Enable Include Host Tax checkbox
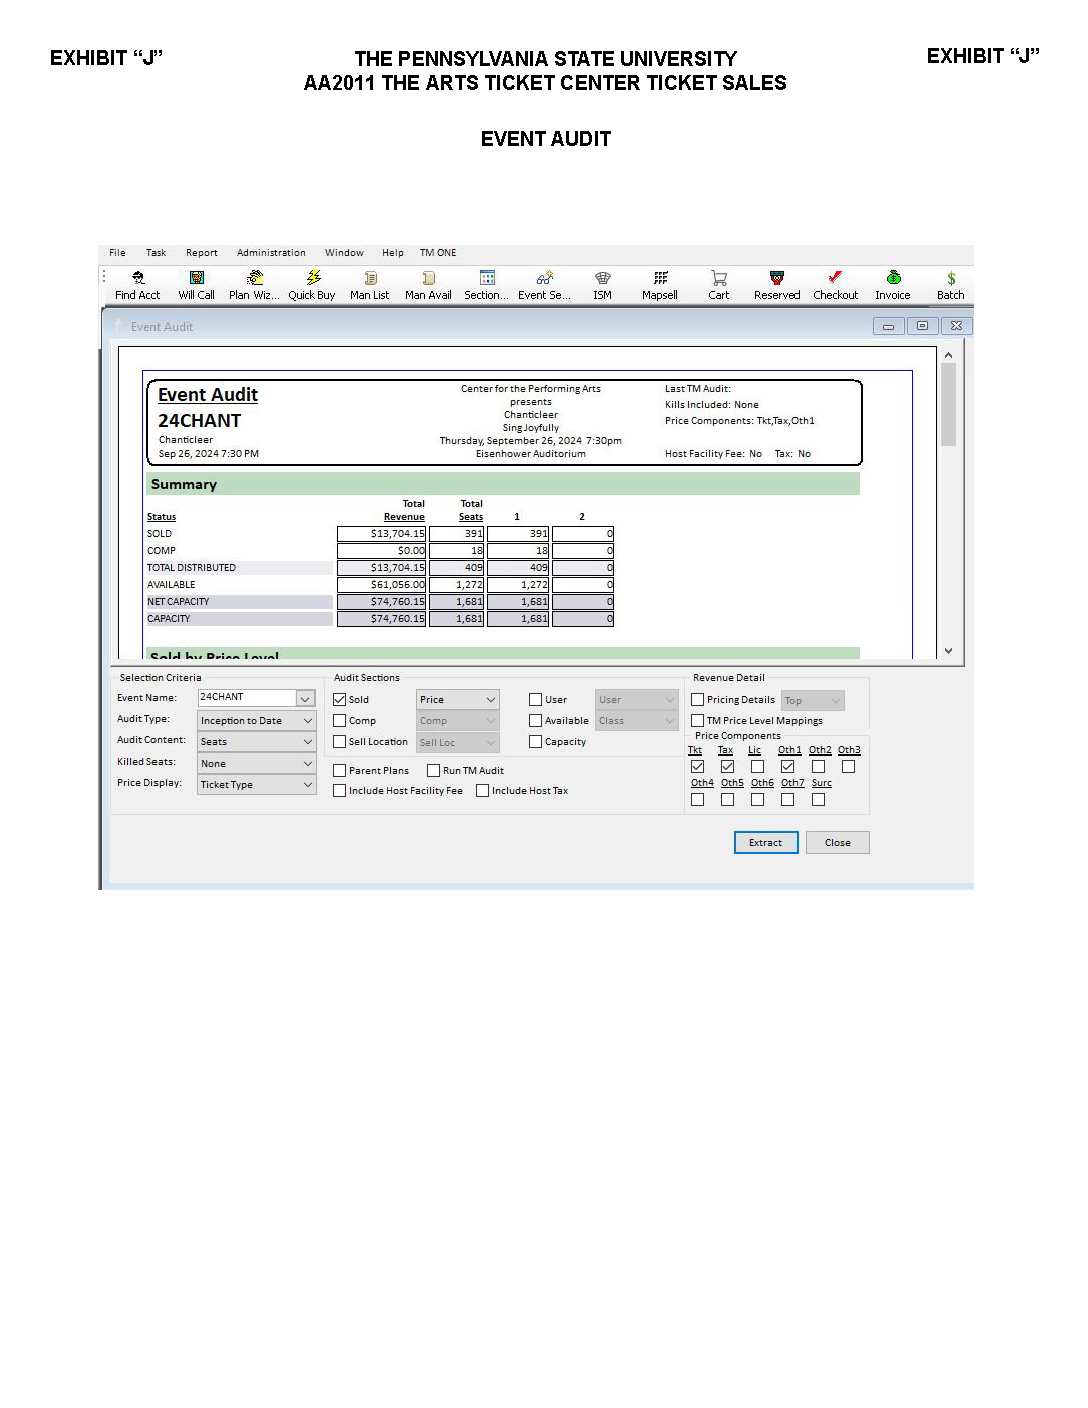 (483, 791)
